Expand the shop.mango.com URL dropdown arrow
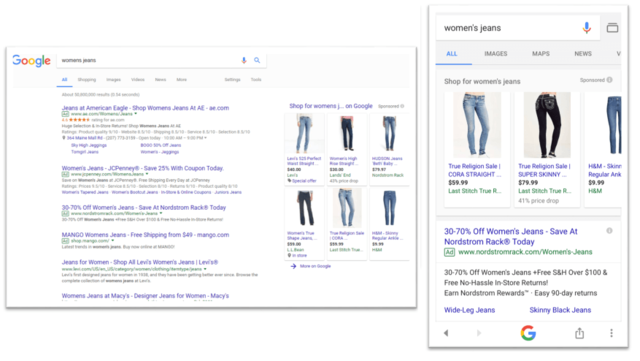The image size is (640, 361). (x=113, y=241)
